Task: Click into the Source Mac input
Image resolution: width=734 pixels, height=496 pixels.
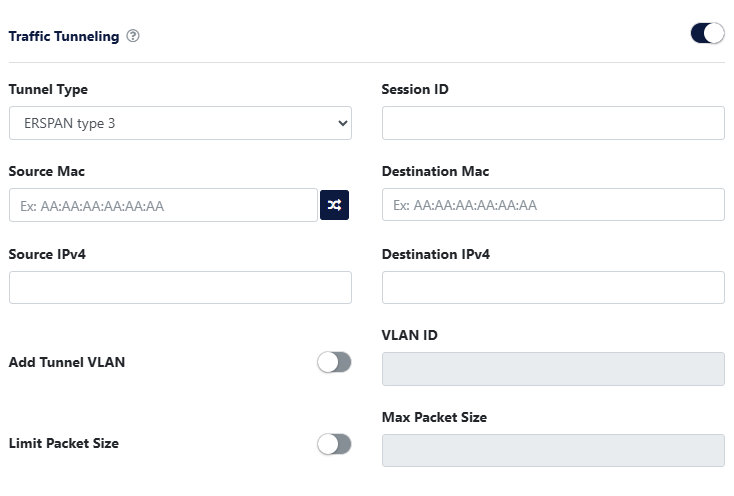Action: 163,205
